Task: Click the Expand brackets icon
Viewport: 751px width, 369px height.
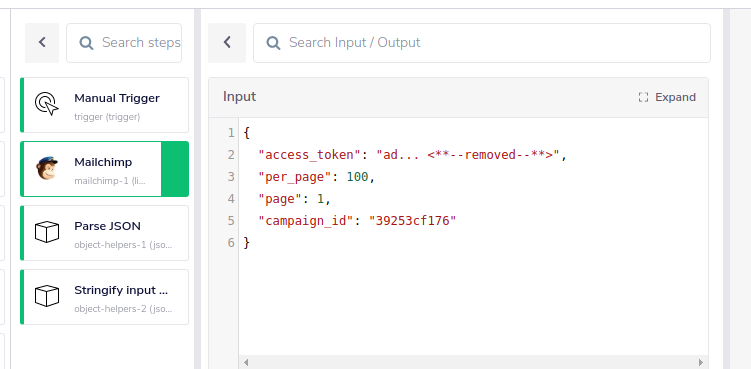Action: [643, 97]
